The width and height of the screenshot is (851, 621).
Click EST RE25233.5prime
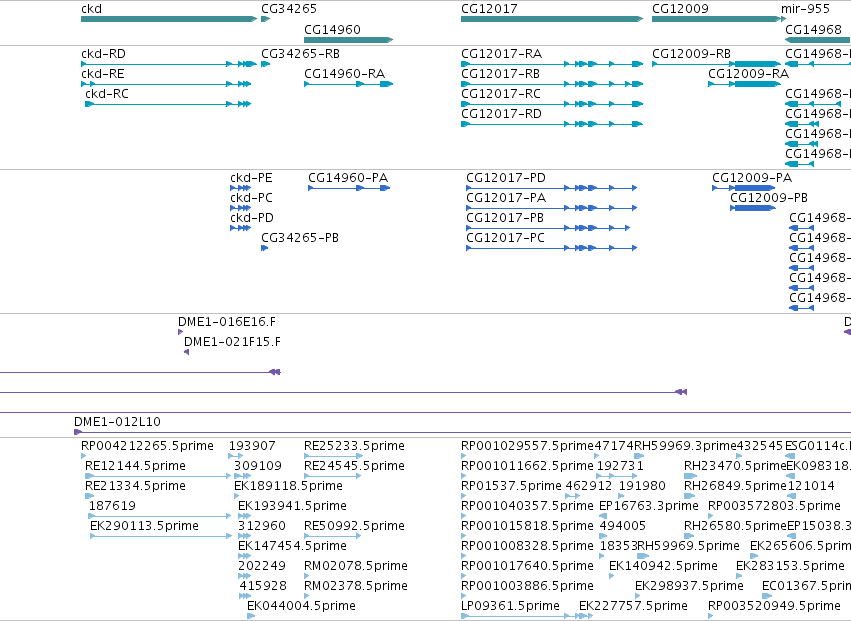[x=354, y=446]
